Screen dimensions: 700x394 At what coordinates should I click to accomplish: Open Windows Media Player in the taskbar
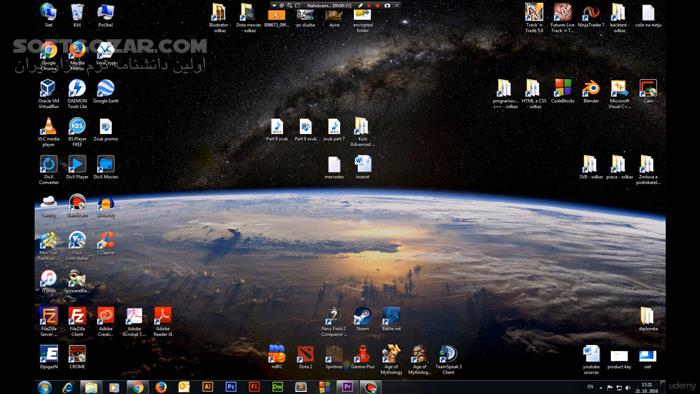[114, 387]
